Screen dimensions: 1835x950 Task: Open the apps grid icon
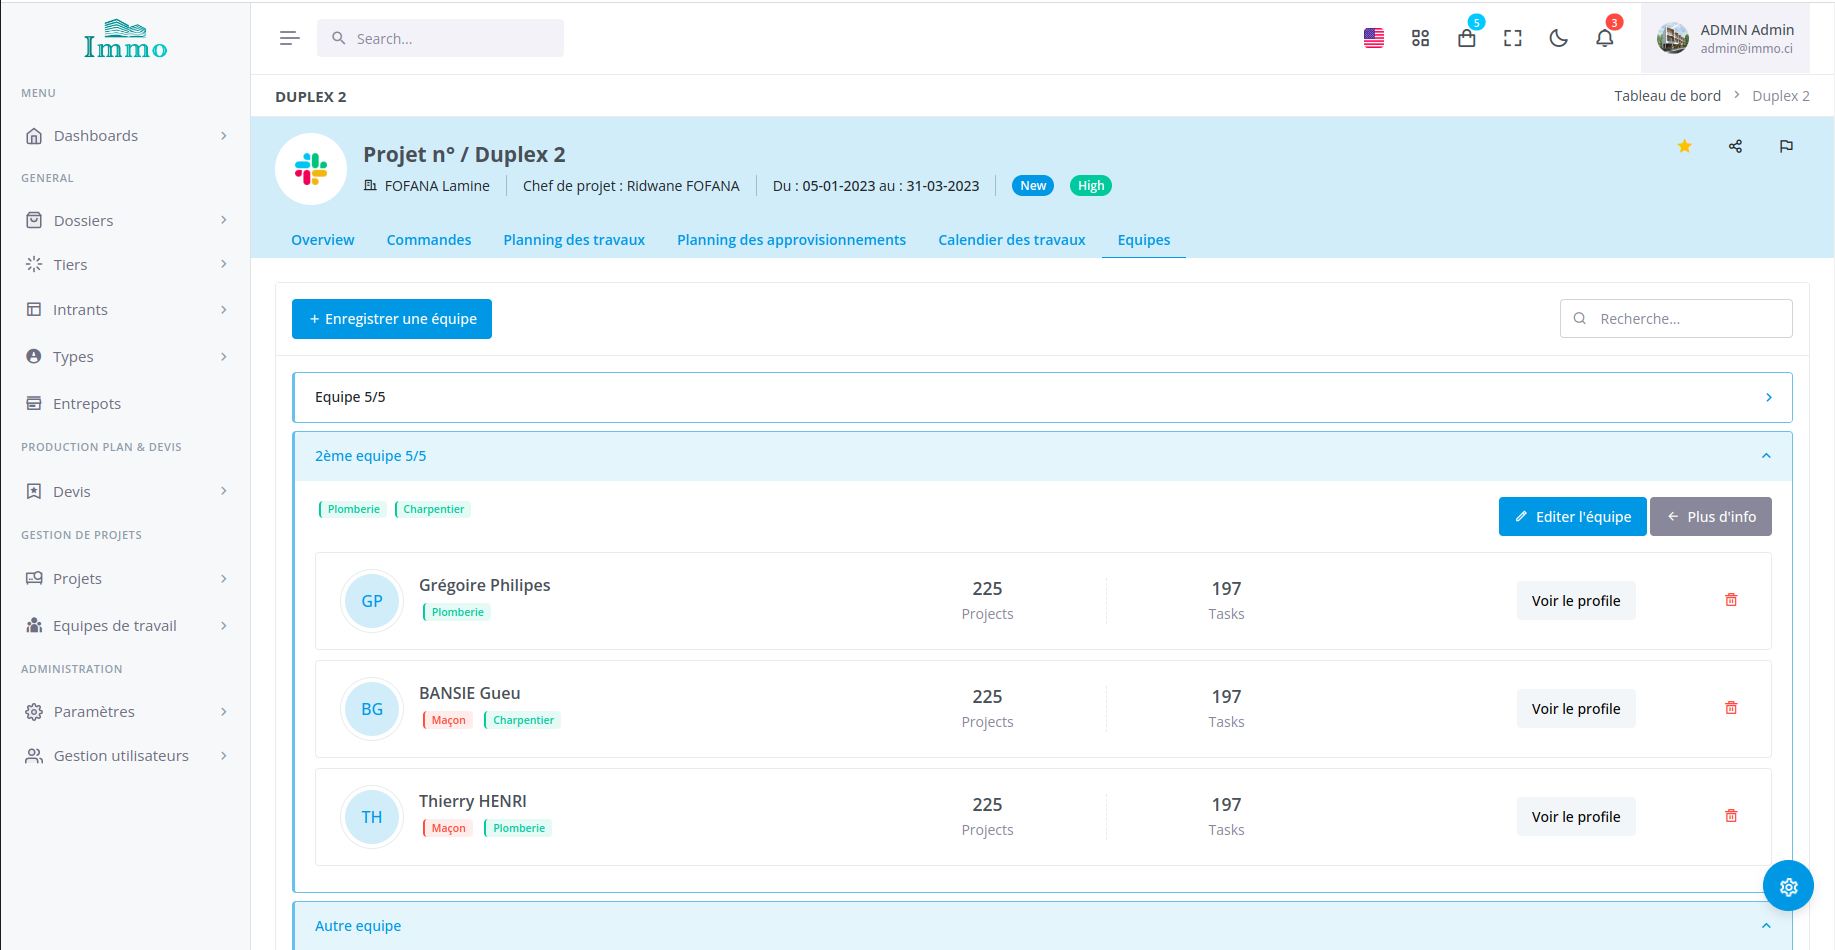coord(1420,38)
